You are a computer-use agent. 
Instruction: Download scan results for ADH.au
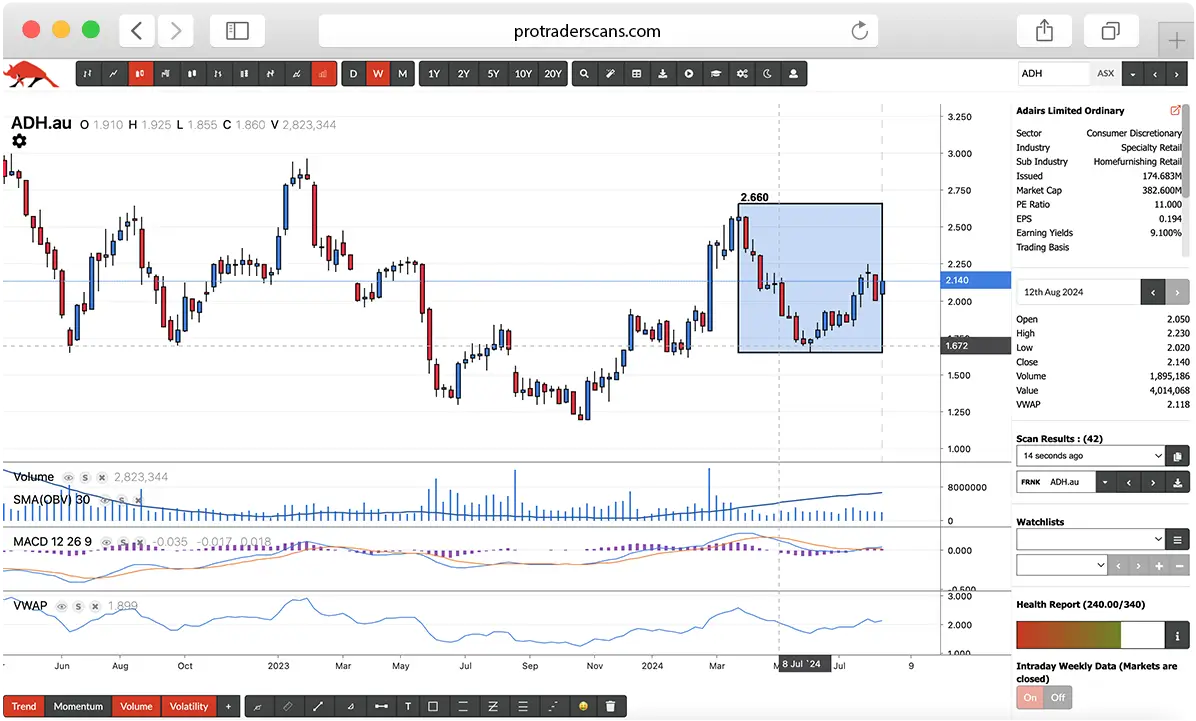coord(1178,482)
